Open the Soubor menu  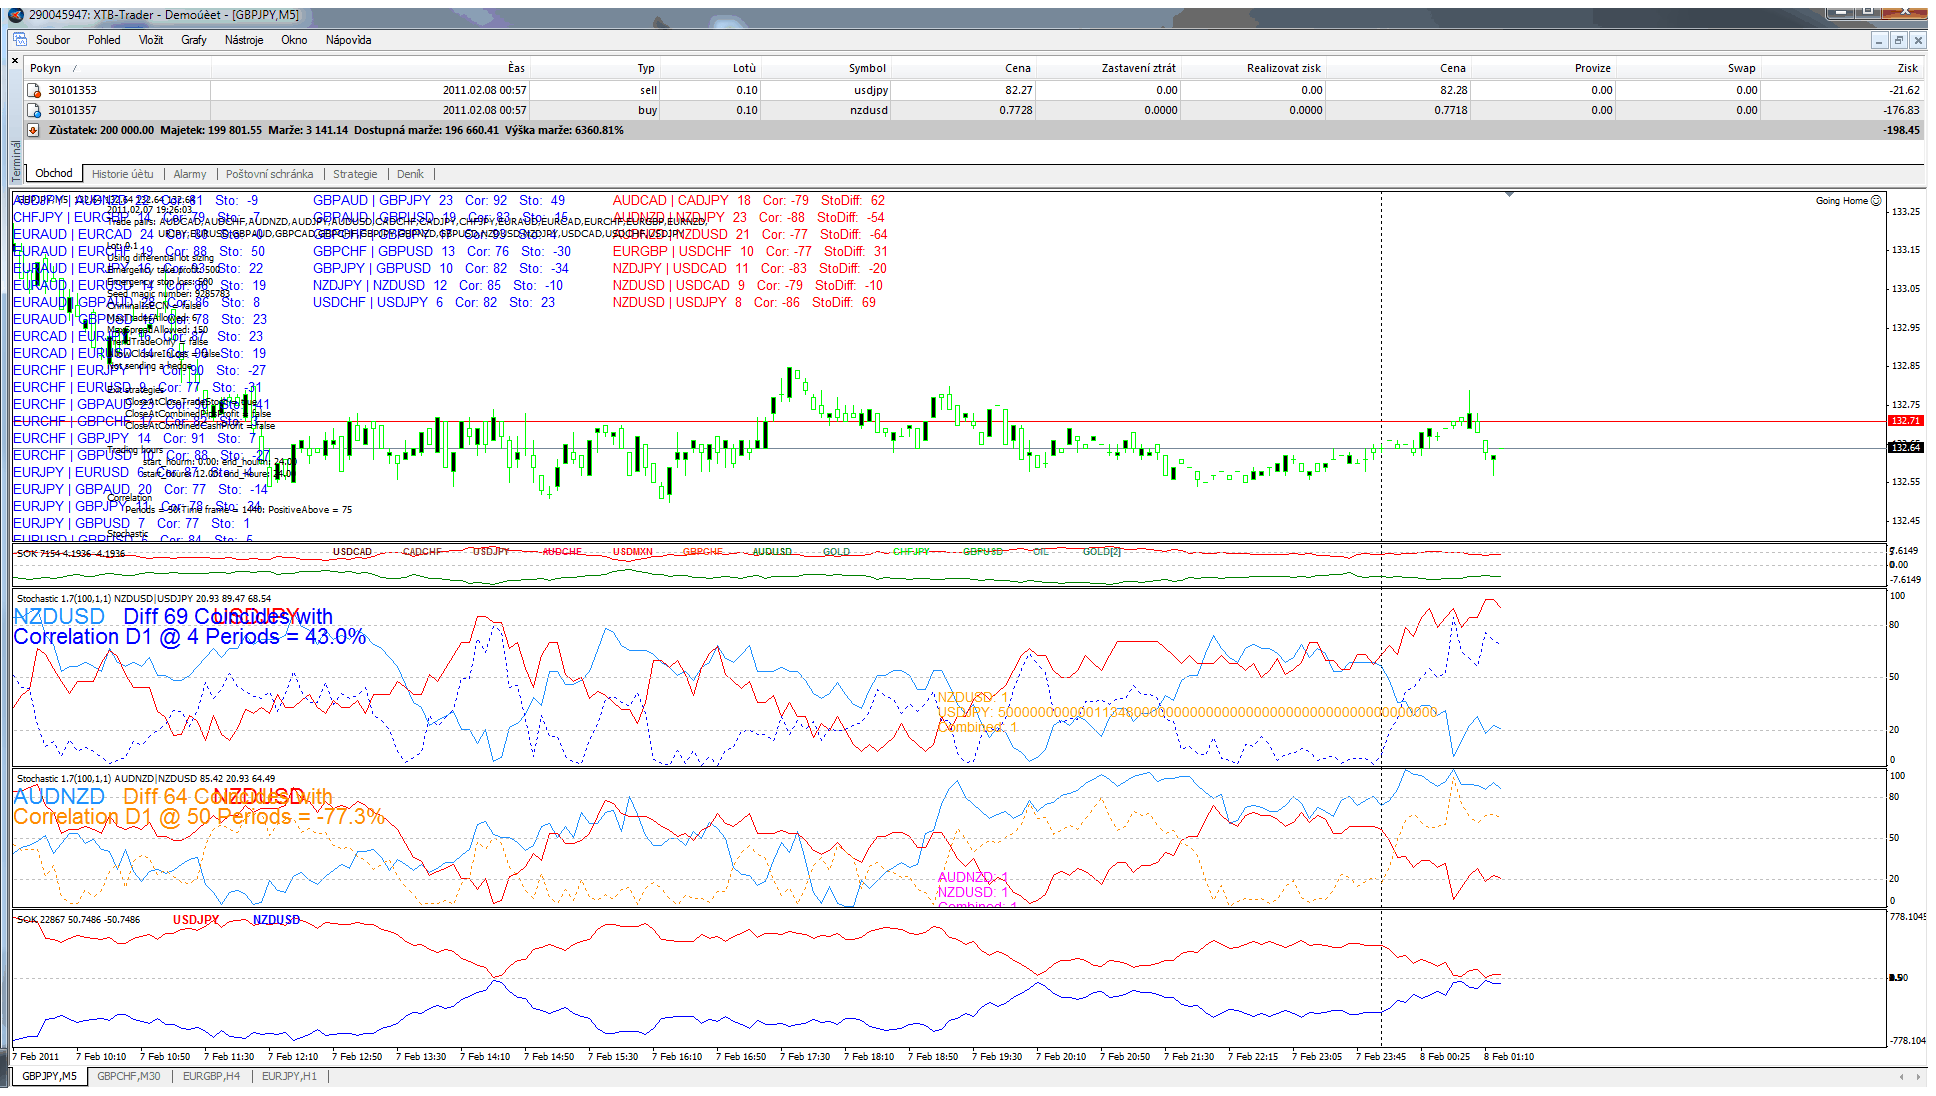[x=53, y=40]
